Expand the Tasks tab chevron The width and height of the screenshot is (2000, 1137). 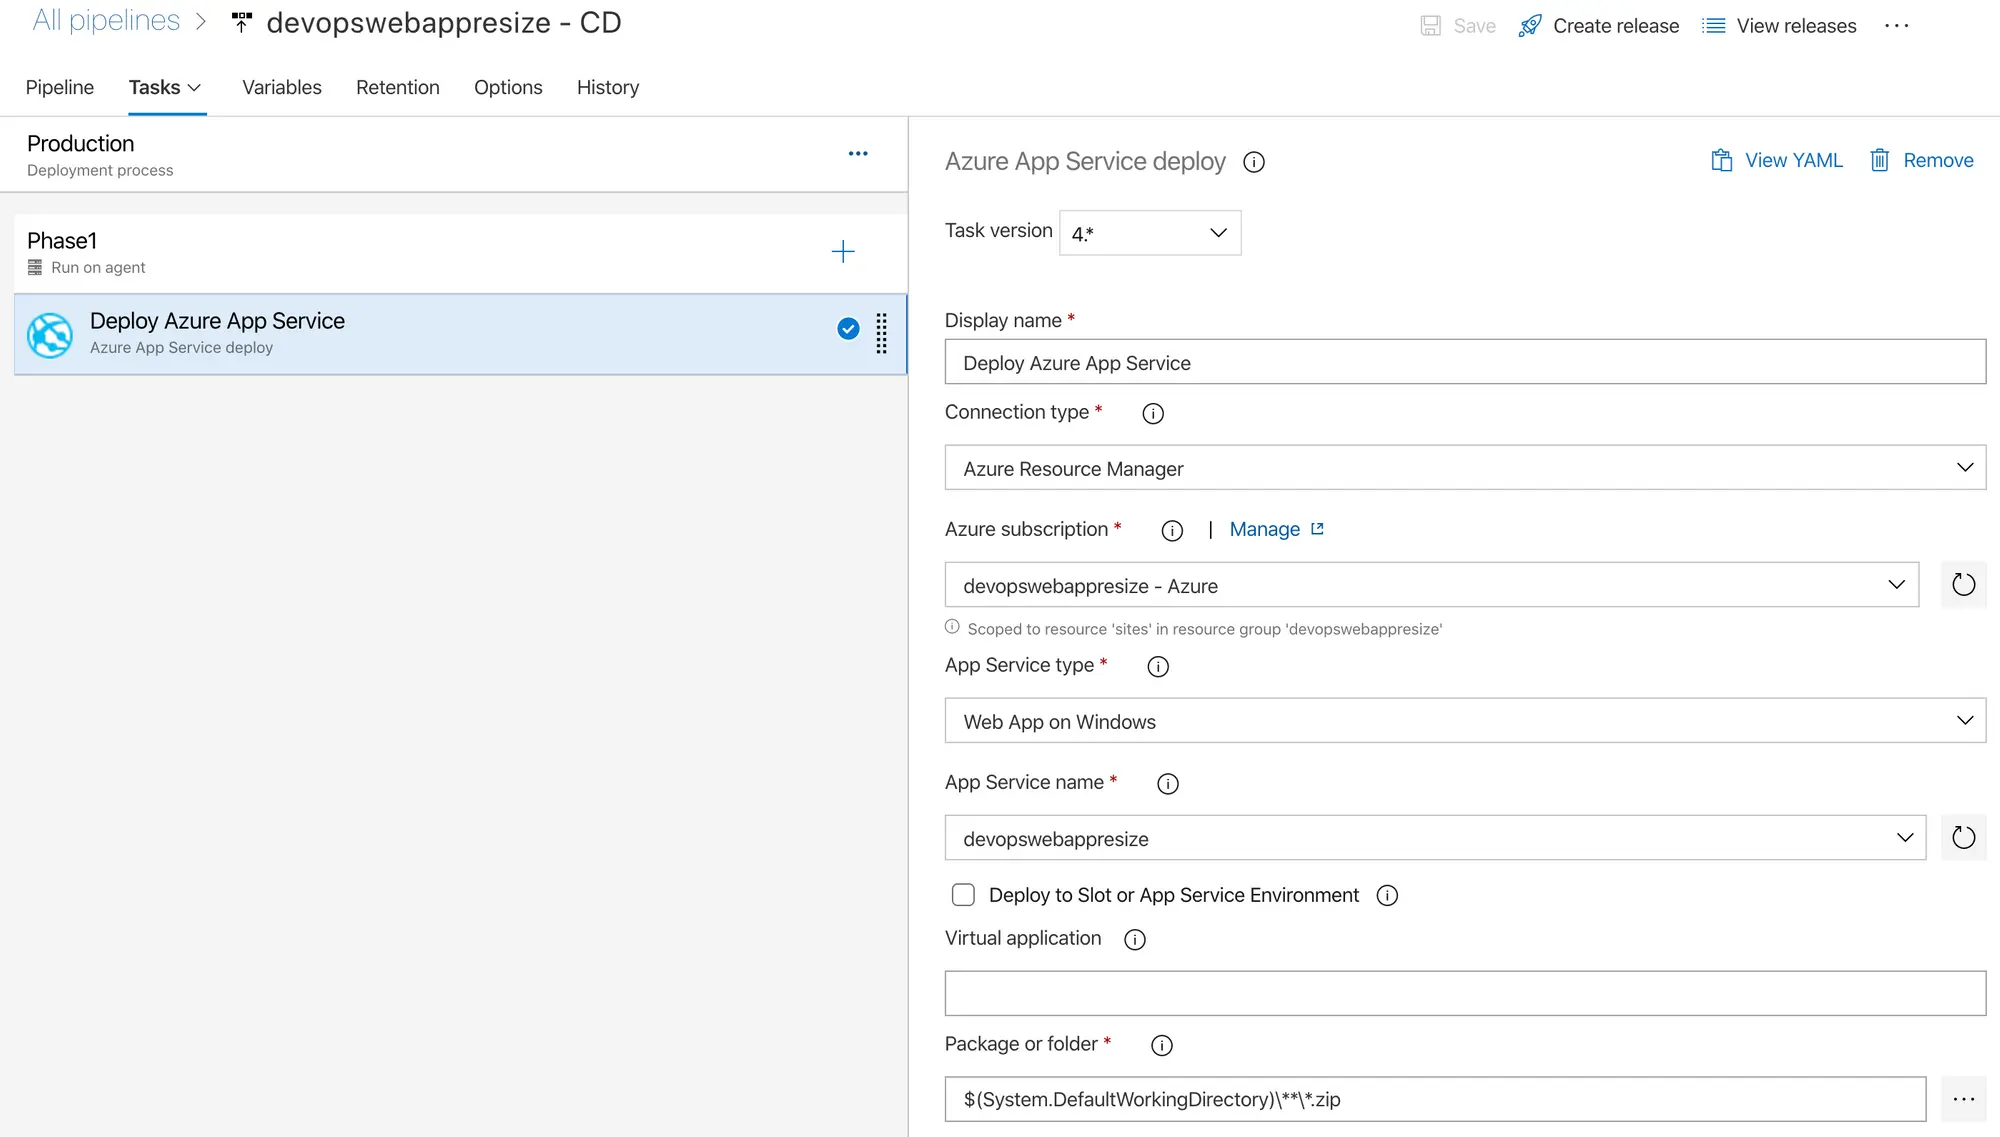coord(195,88)
